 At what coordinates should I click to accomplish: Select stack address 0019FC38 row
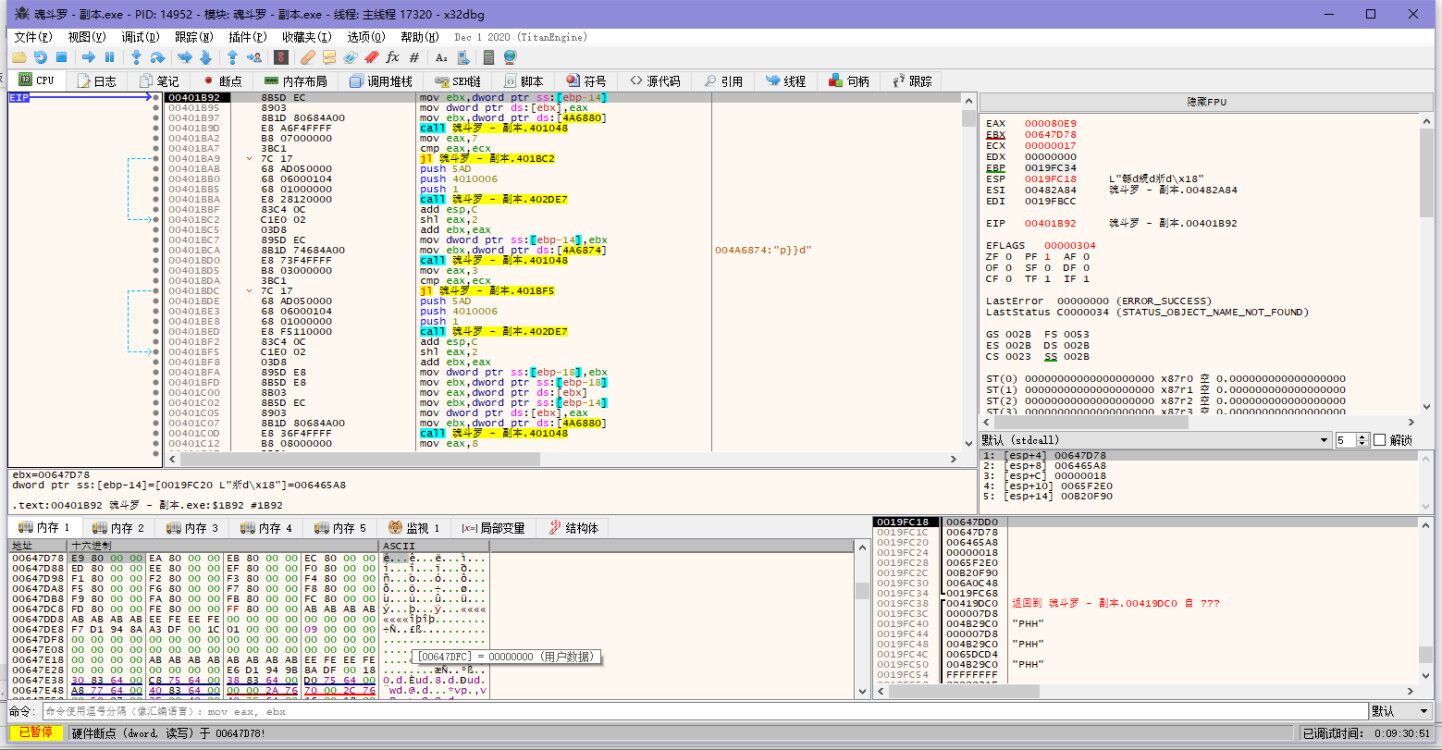pos(1146,603)
